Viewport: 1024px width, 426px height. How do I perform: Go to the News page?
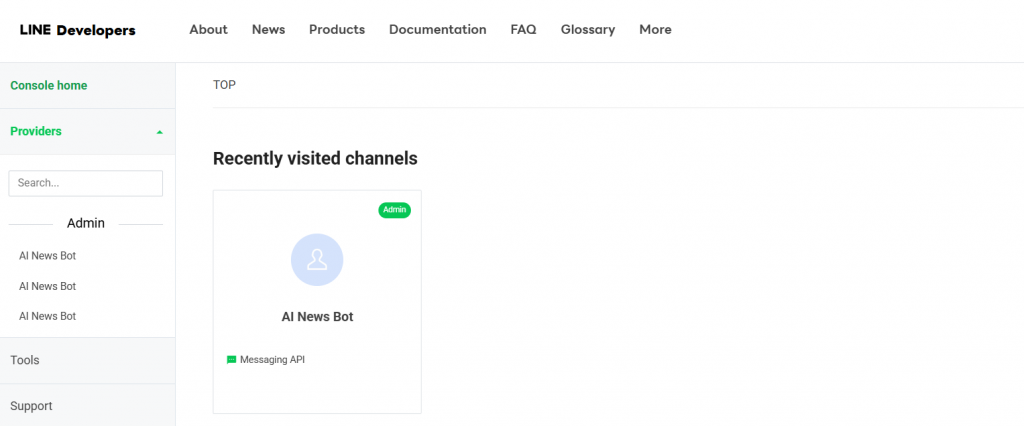[x=268, y=29]
